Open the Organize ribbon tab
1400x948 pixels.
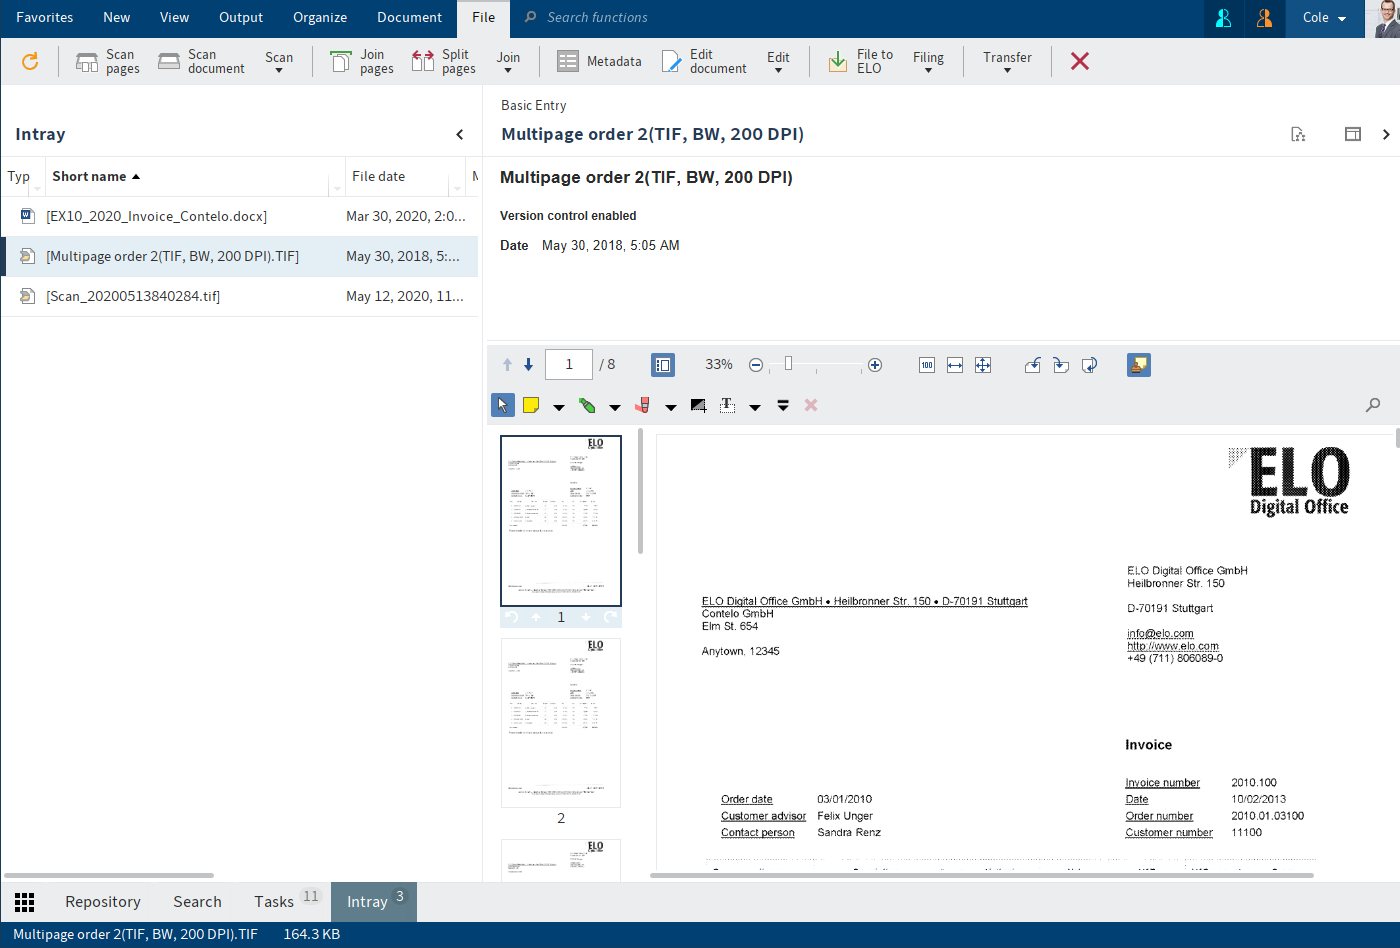coord(320,18)
